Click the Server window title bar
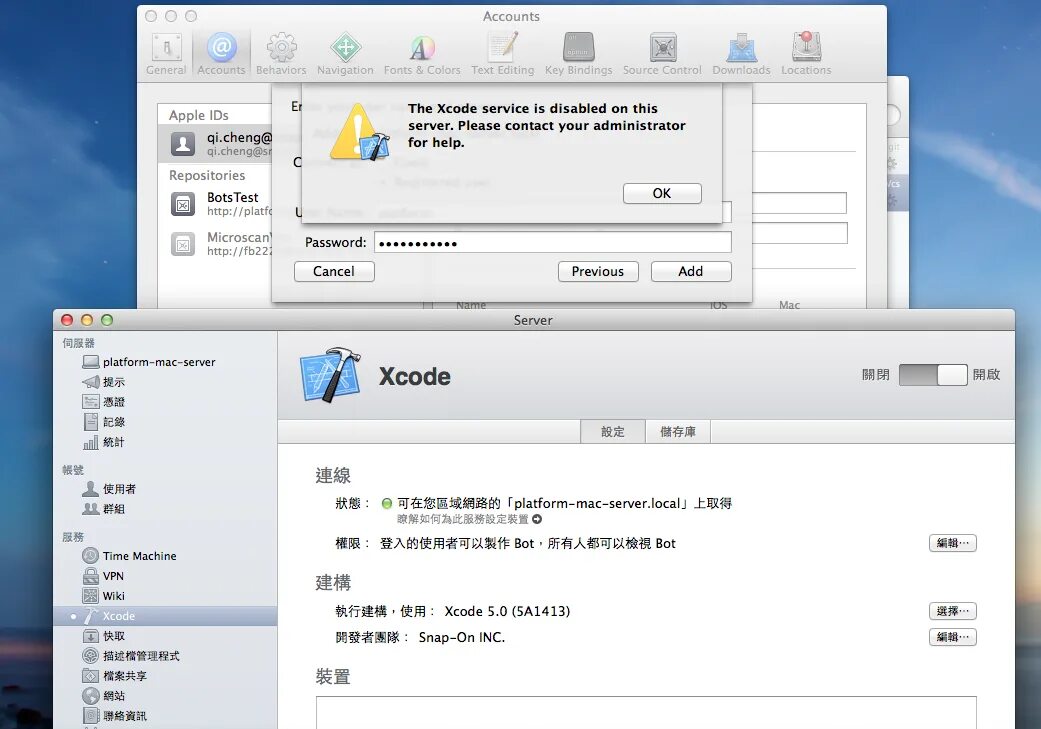 click(533, 320)
